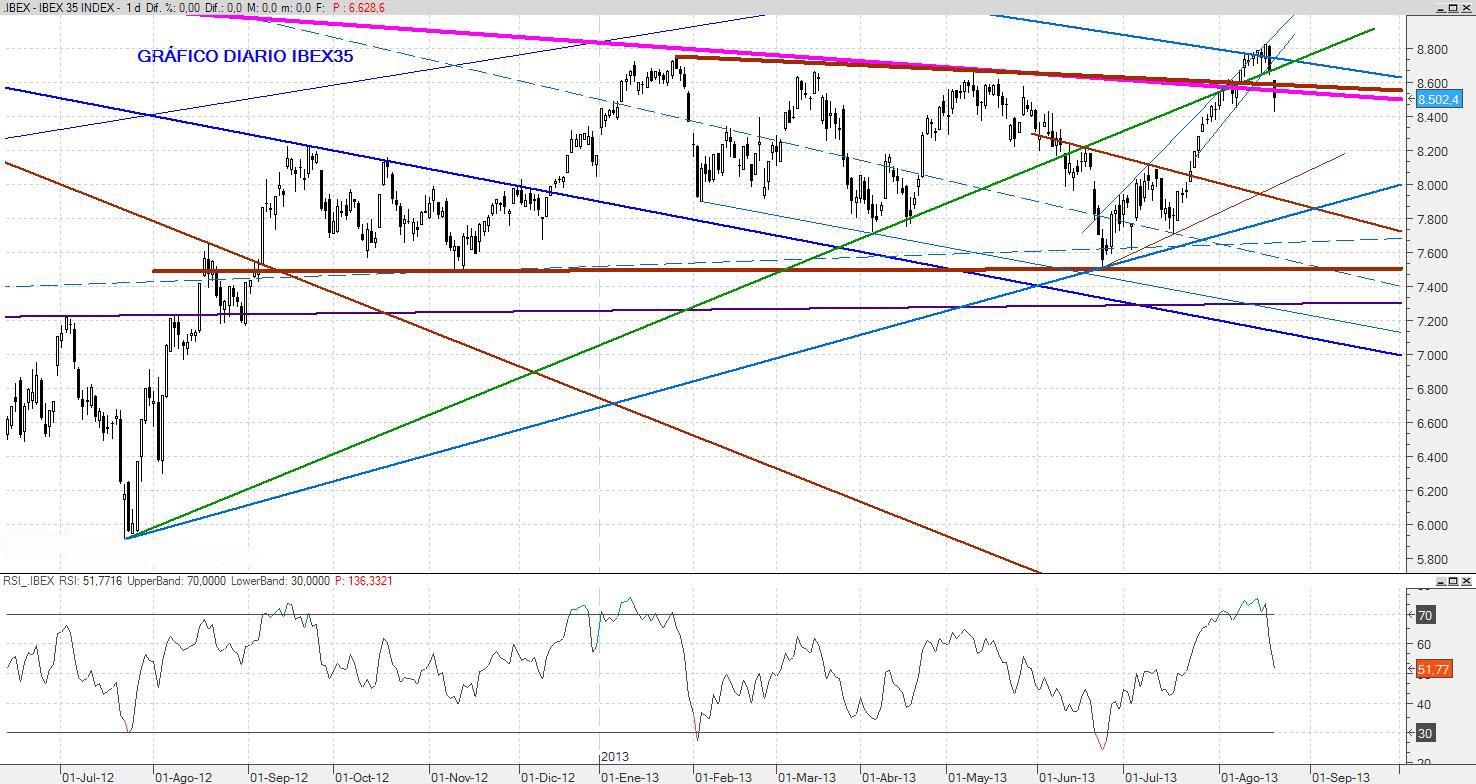Image resolution: width=1476 pixels, height=784 pixels.
Task: Click the .IBEX - IBEX 35 INDEX title
Action: tap(60, 8)
